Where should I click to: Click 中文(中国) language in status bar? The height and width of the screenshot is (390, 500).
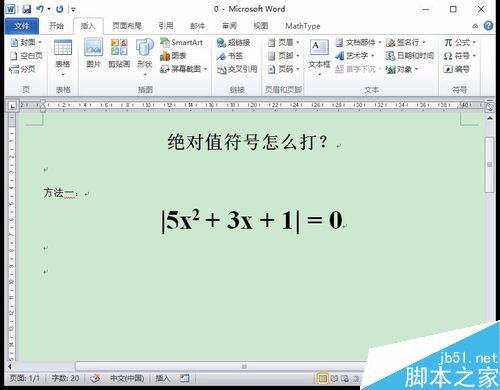pyautogui.click(x=127, y=378)
